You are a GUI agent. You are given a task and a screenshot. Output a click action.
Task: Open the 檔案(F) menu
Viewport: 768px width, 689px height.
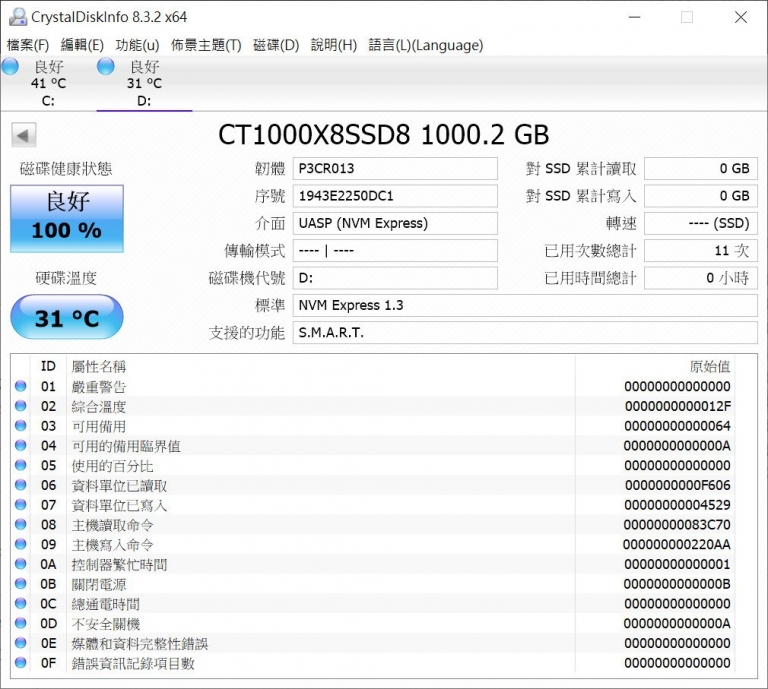click(28, 46)
